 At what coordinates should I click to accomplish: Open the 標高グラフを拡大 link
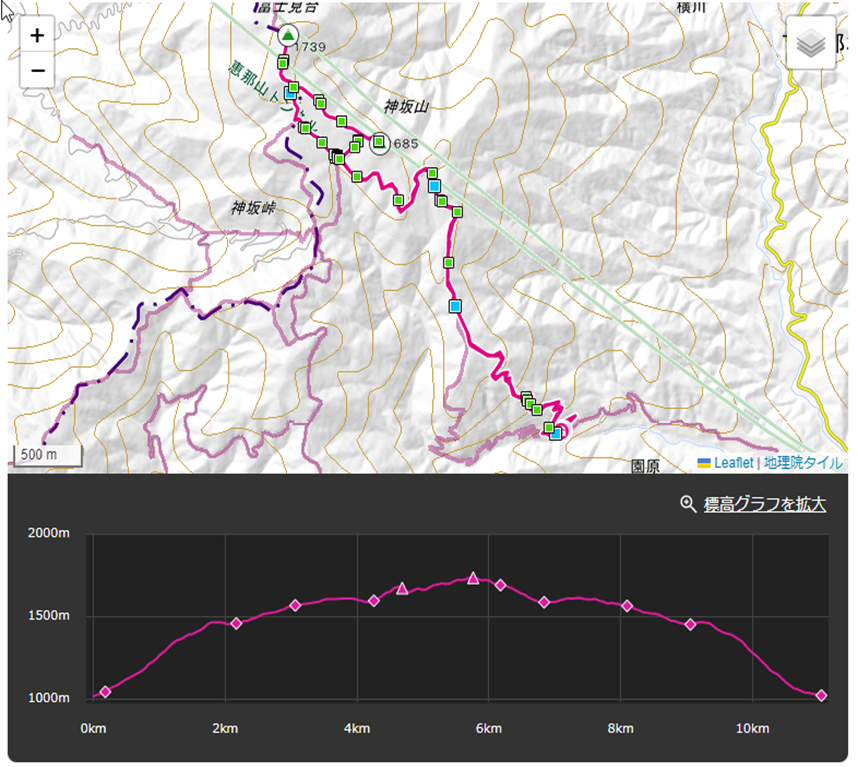(x=765, y=504)
